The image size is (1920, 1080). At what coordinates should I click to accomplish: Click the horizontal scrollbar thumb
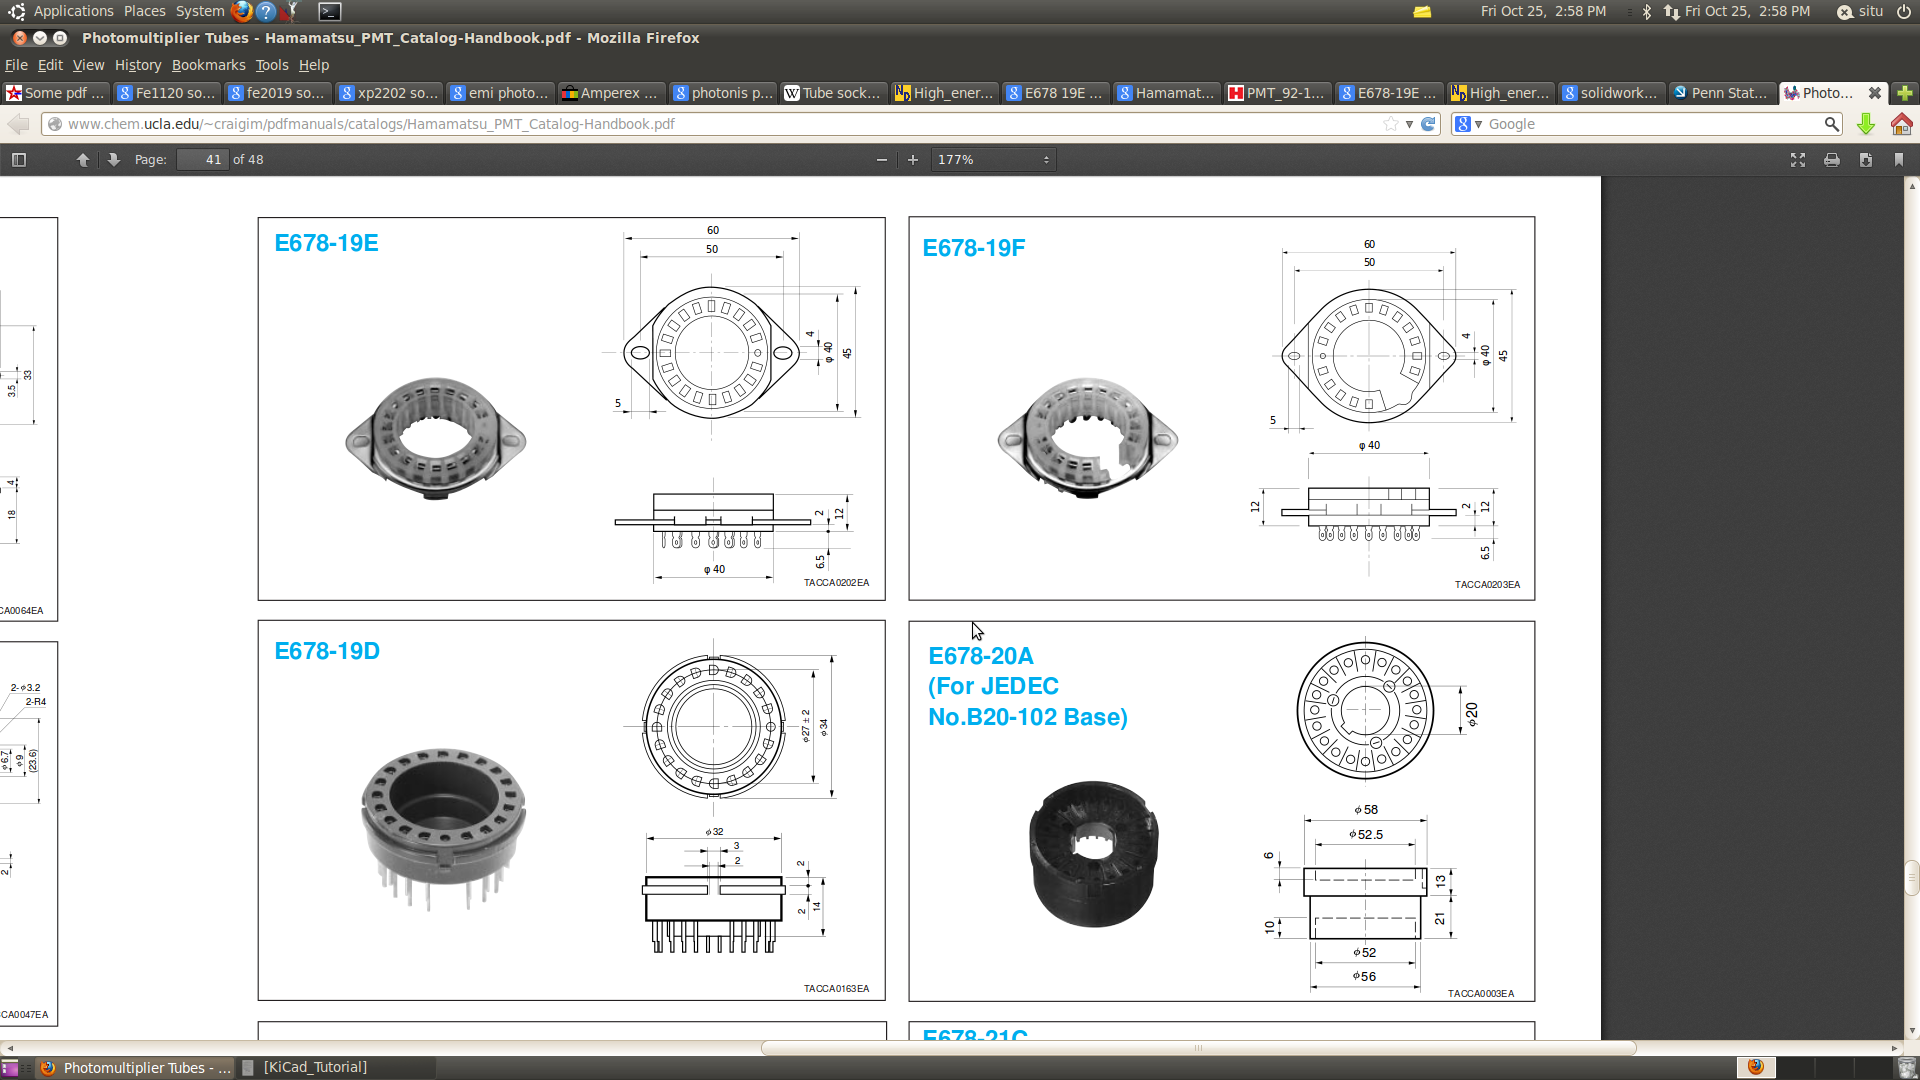[x=1198, y=1048]
